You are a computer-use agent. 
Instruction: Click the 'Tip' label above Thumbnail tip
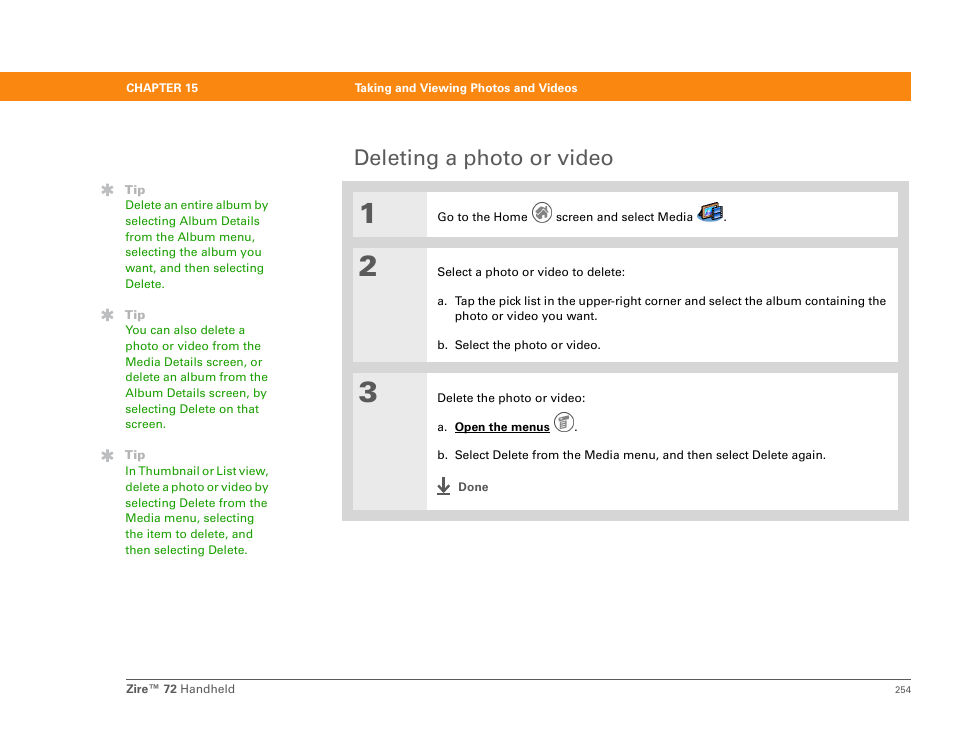[135, 454]
